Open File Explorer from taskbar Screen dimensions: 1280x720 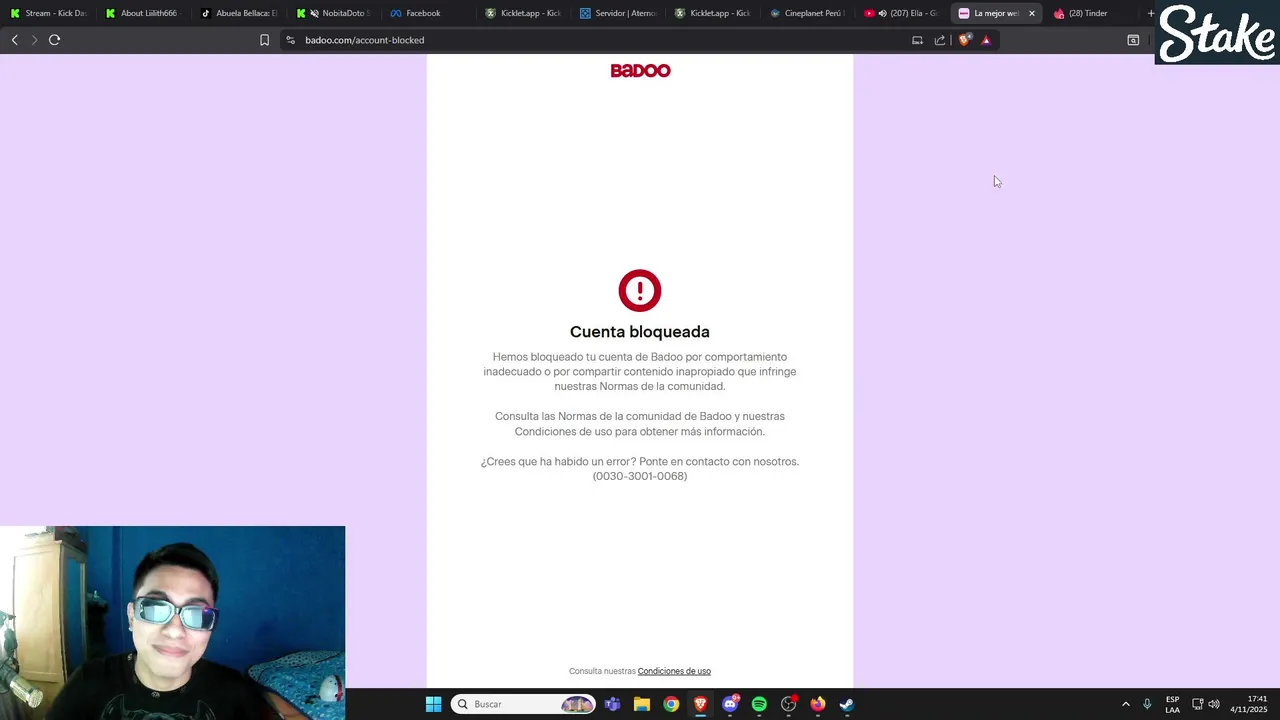[x=642, y=704]
